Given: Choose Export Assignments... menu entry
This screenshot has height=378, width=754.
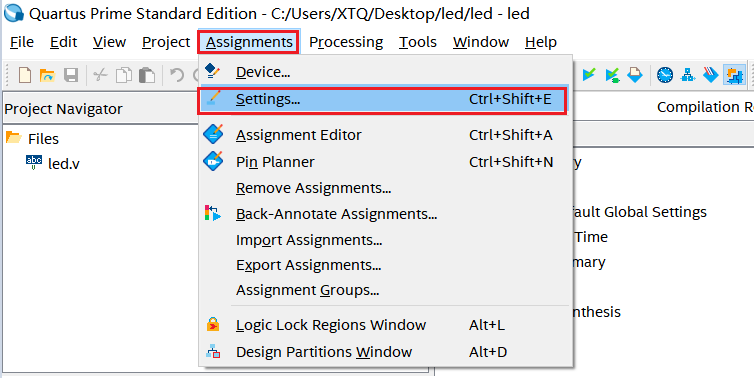Looking at the screenshot, I should click(385, 265).
